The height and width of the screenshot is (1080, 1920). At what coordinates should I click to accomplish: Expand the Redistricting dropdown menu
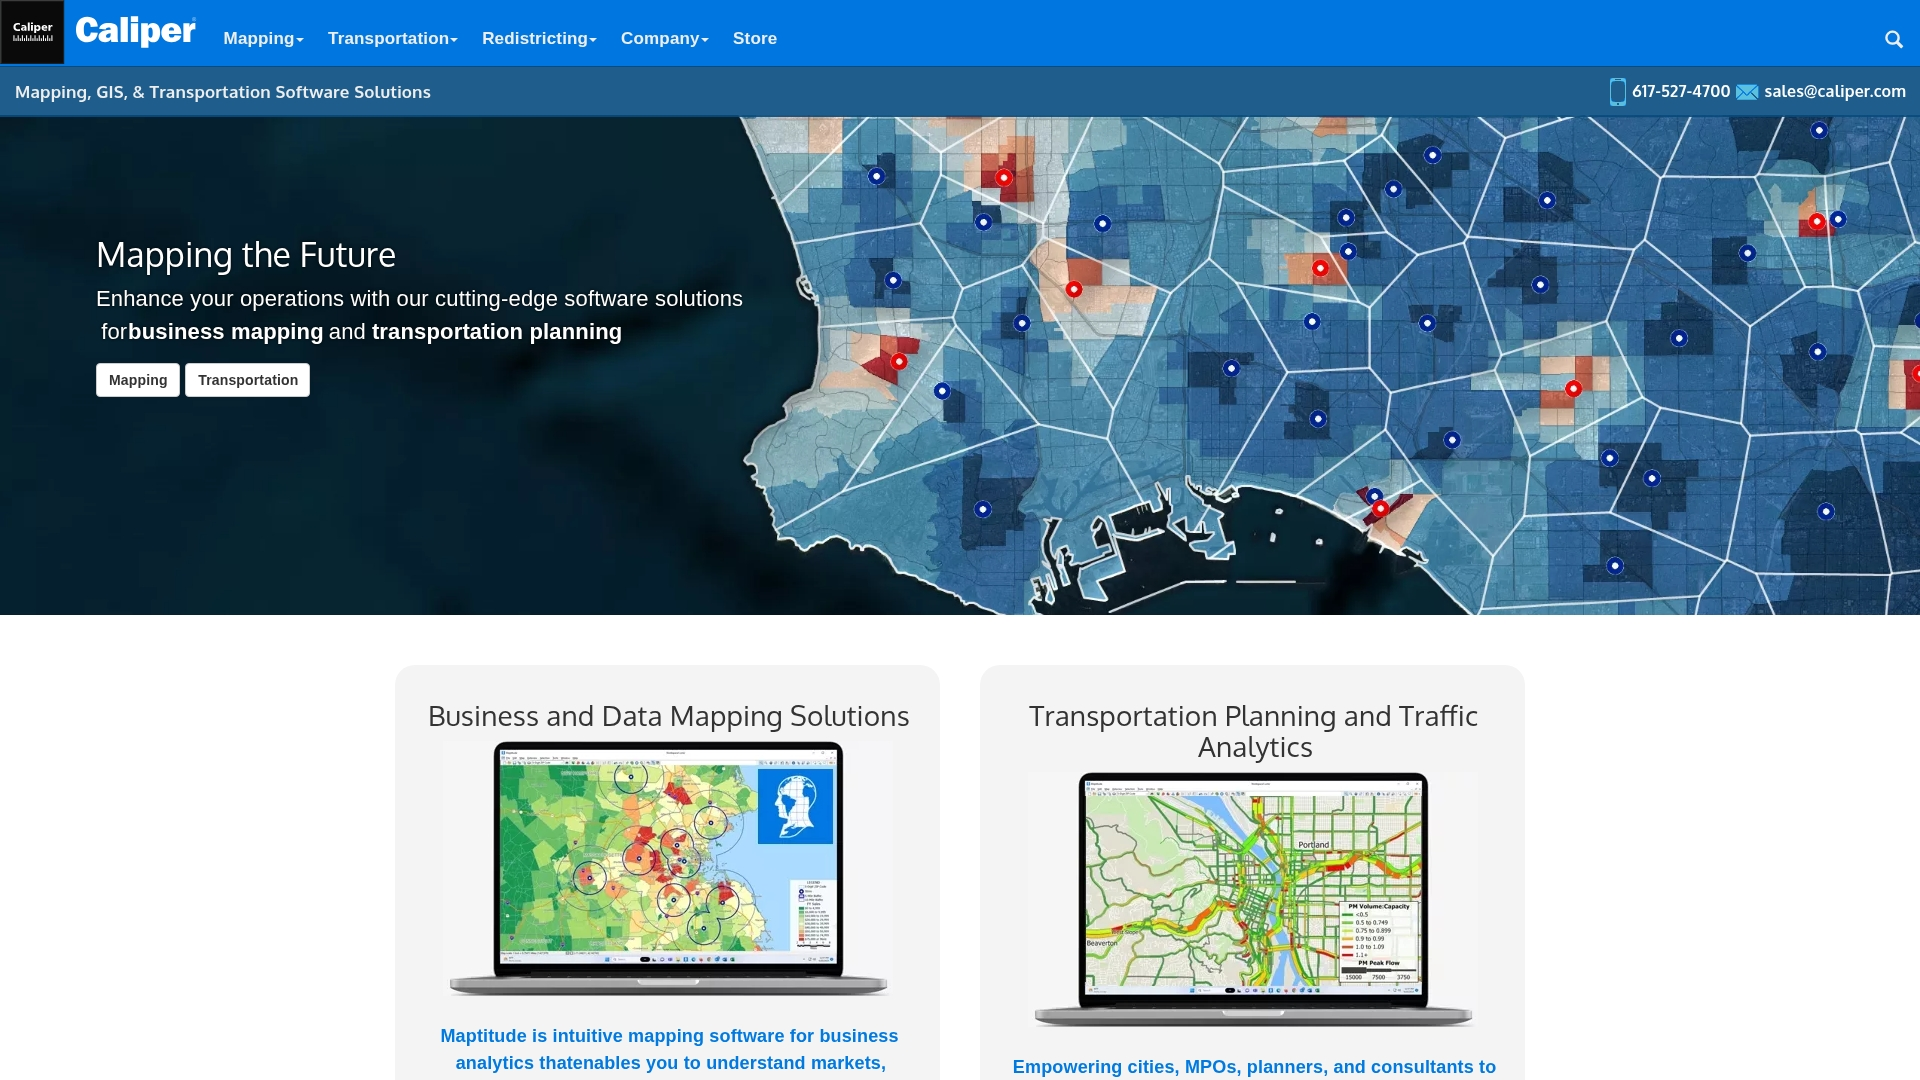[x=539, y=38]
